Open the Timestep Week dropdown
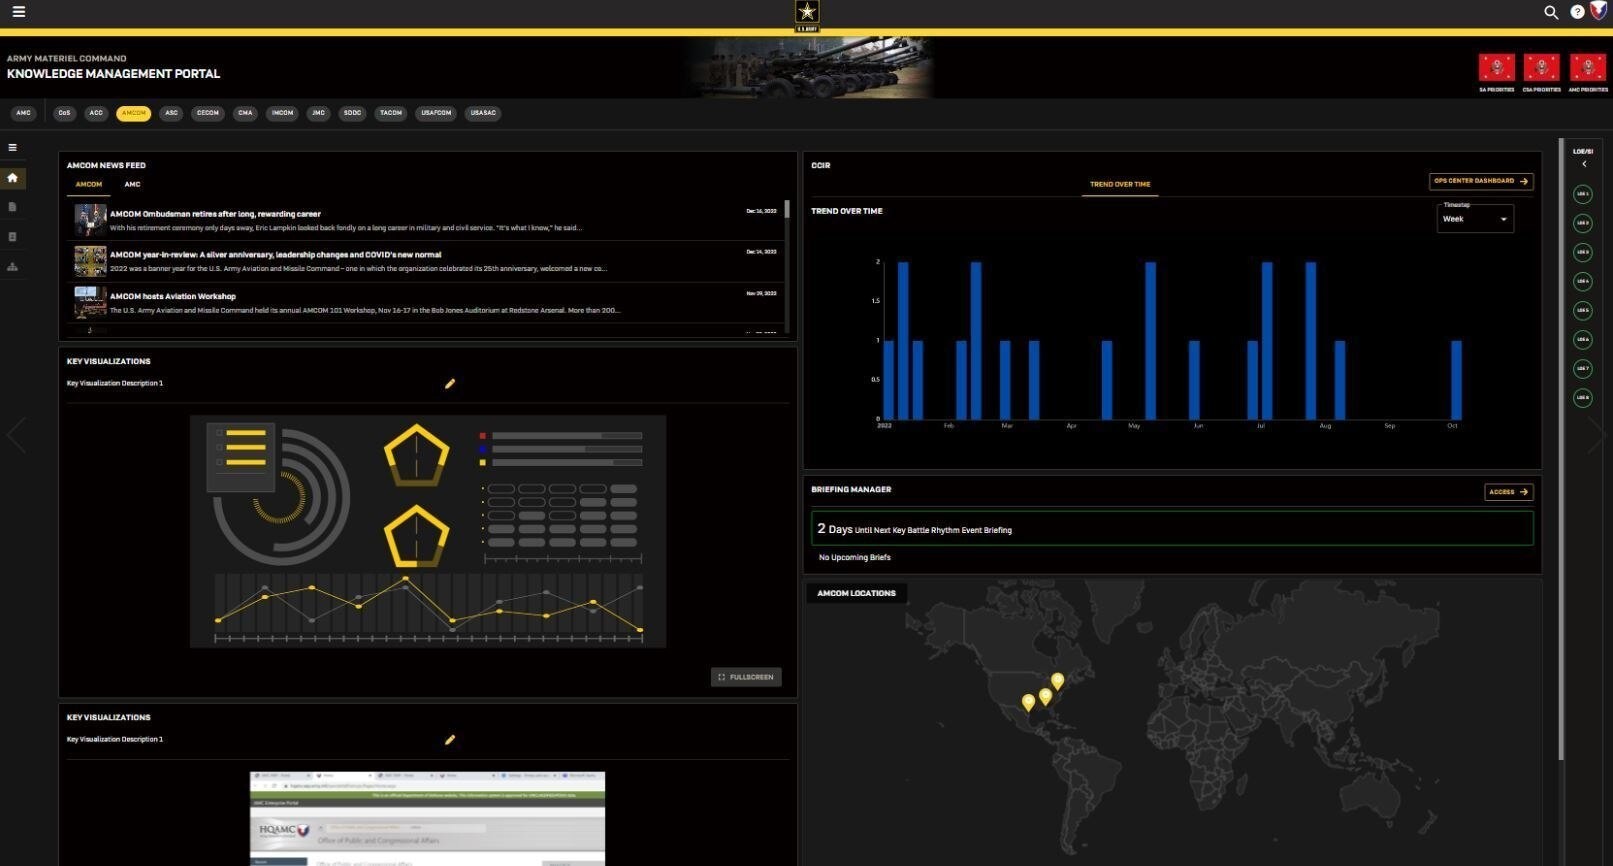 [1475, 219]
